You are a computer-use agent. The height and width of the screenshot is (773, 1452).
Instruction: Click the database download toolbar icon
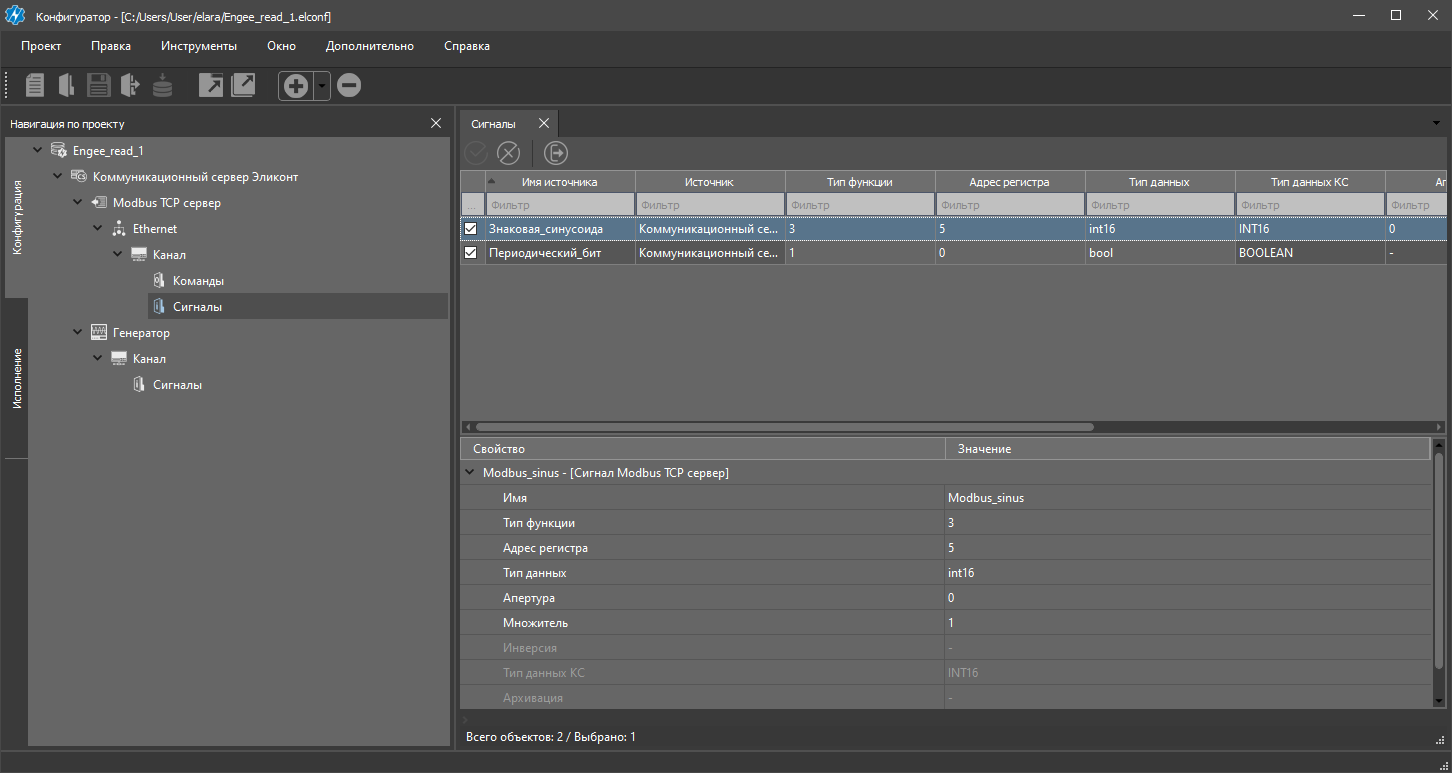162,86
